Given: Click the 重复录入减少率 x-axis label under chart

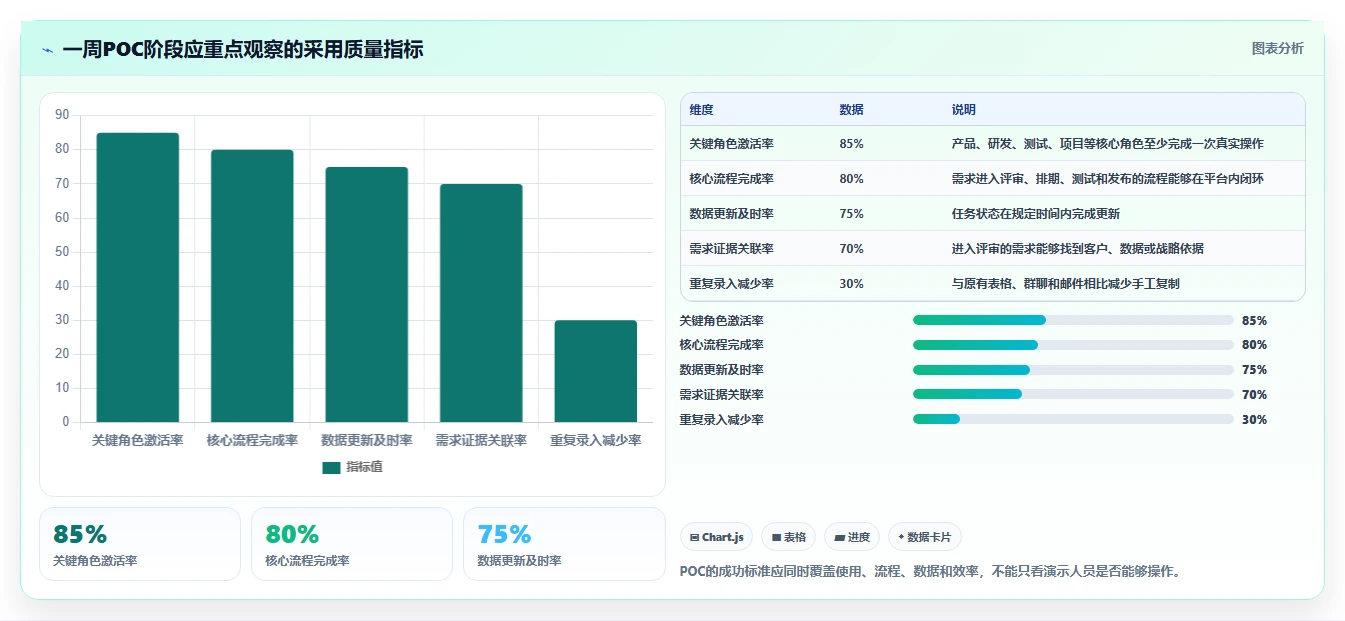Looking at the screenshot, I should pyautogui.click(x=596, y=440).
